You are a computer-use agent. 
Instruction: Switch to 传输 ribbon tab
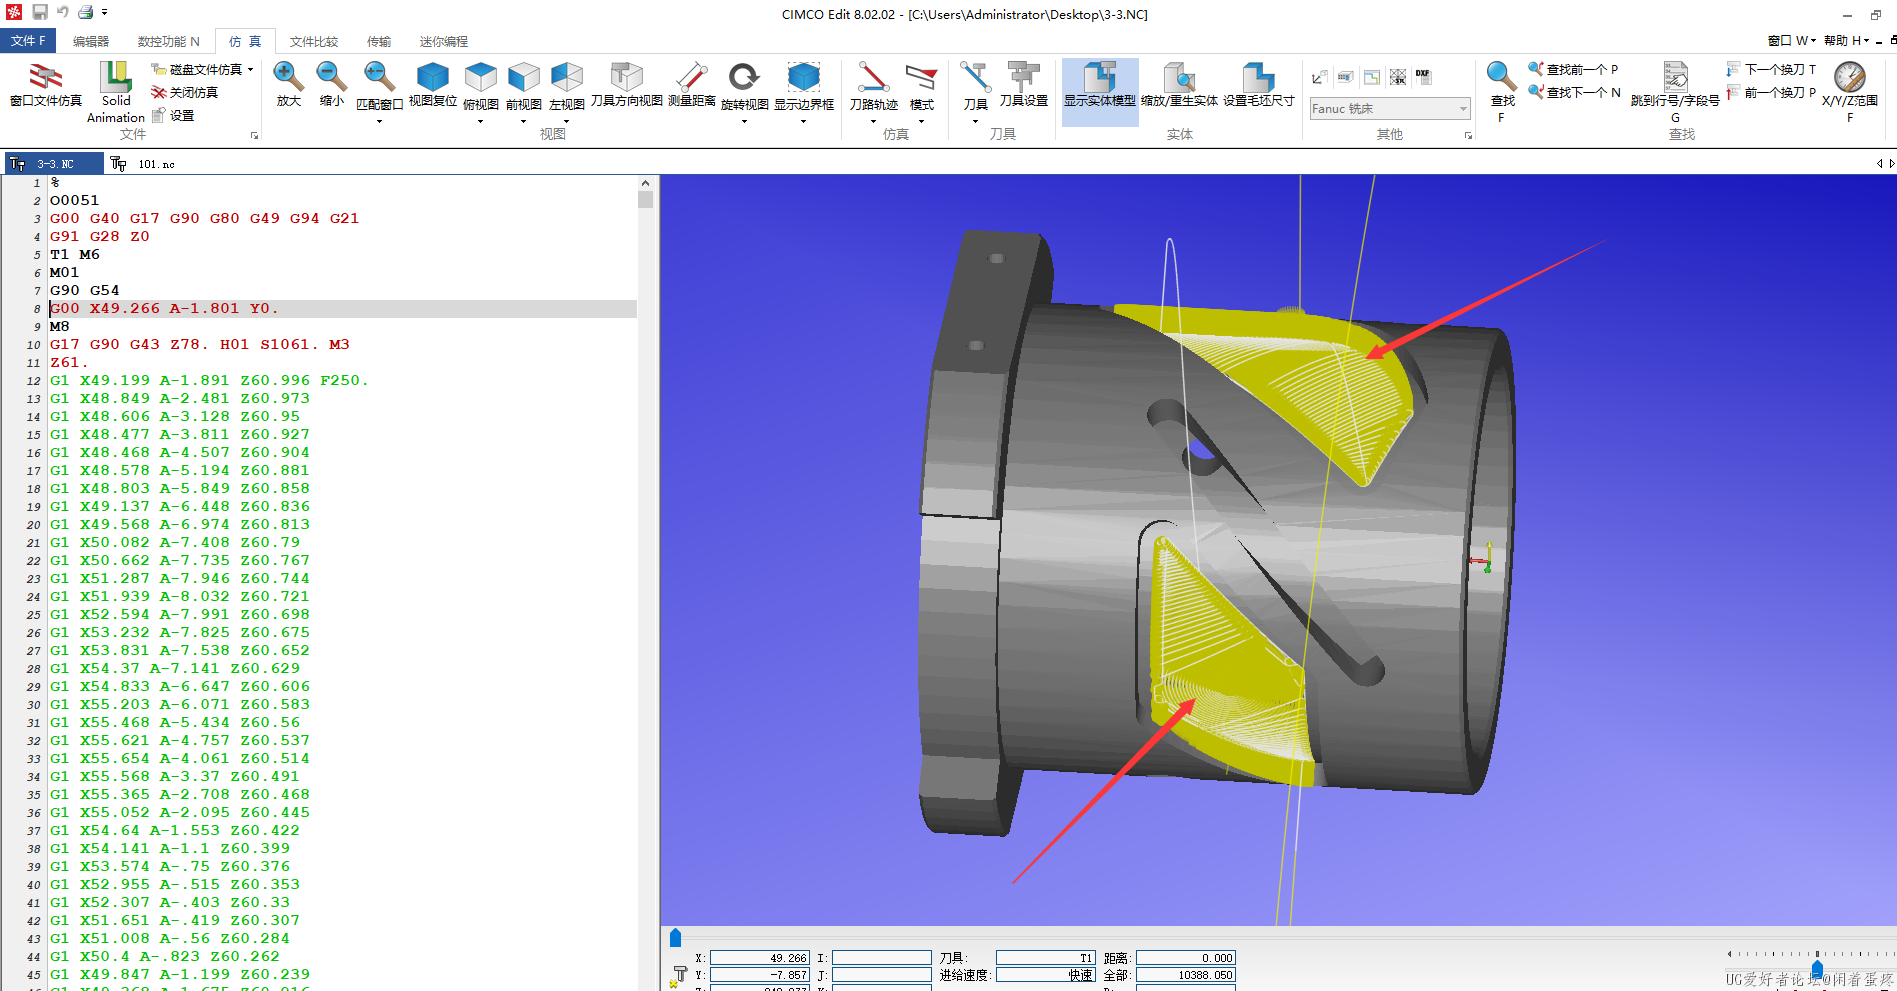tap(379, 41)
